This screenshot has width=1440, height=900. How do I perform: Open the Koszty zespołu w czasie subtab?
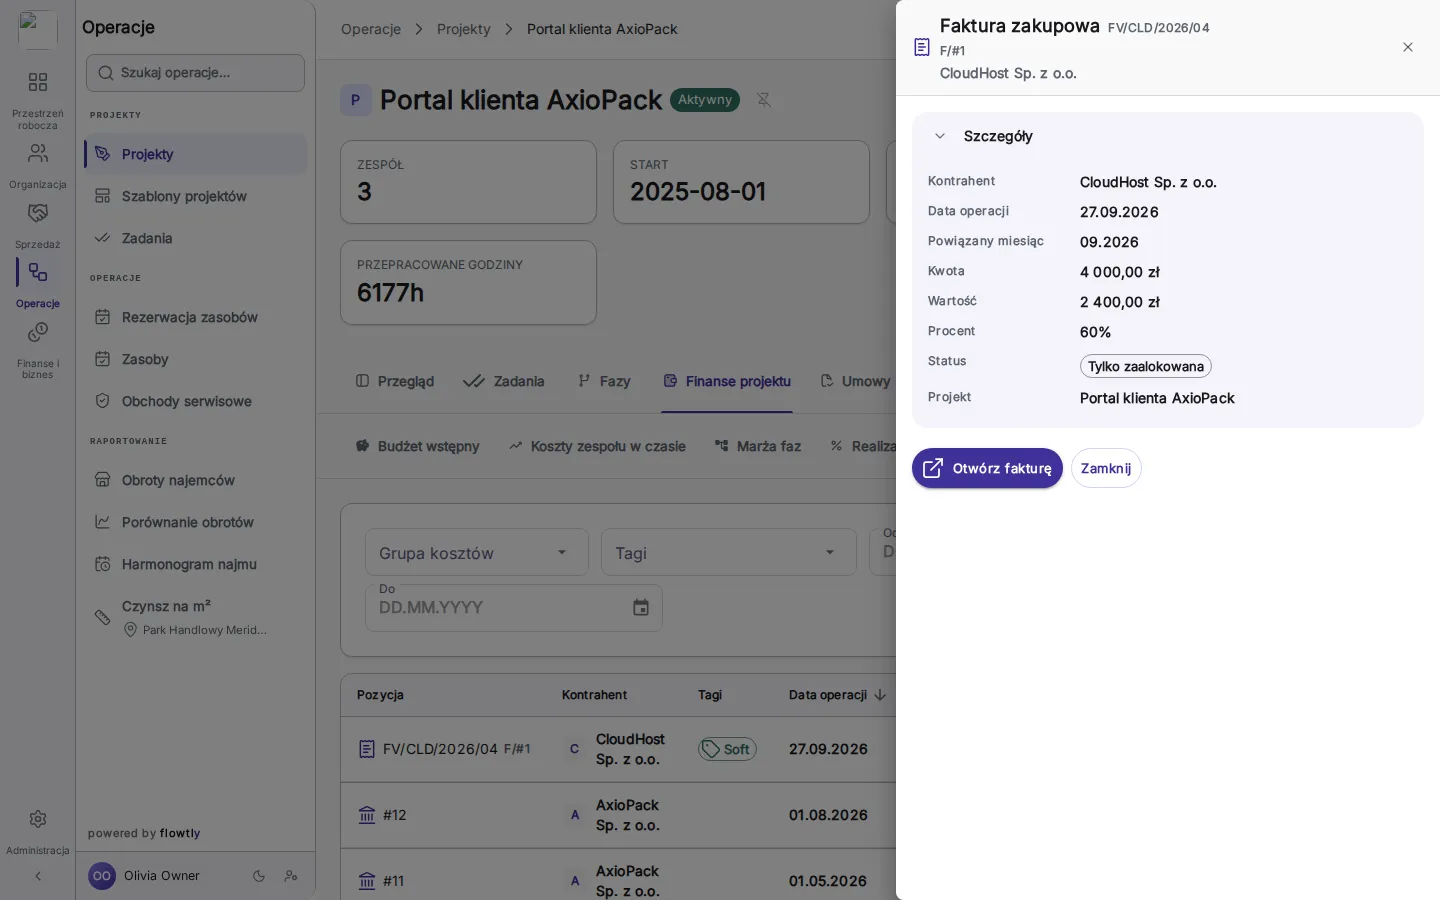[x=597, y=446]
